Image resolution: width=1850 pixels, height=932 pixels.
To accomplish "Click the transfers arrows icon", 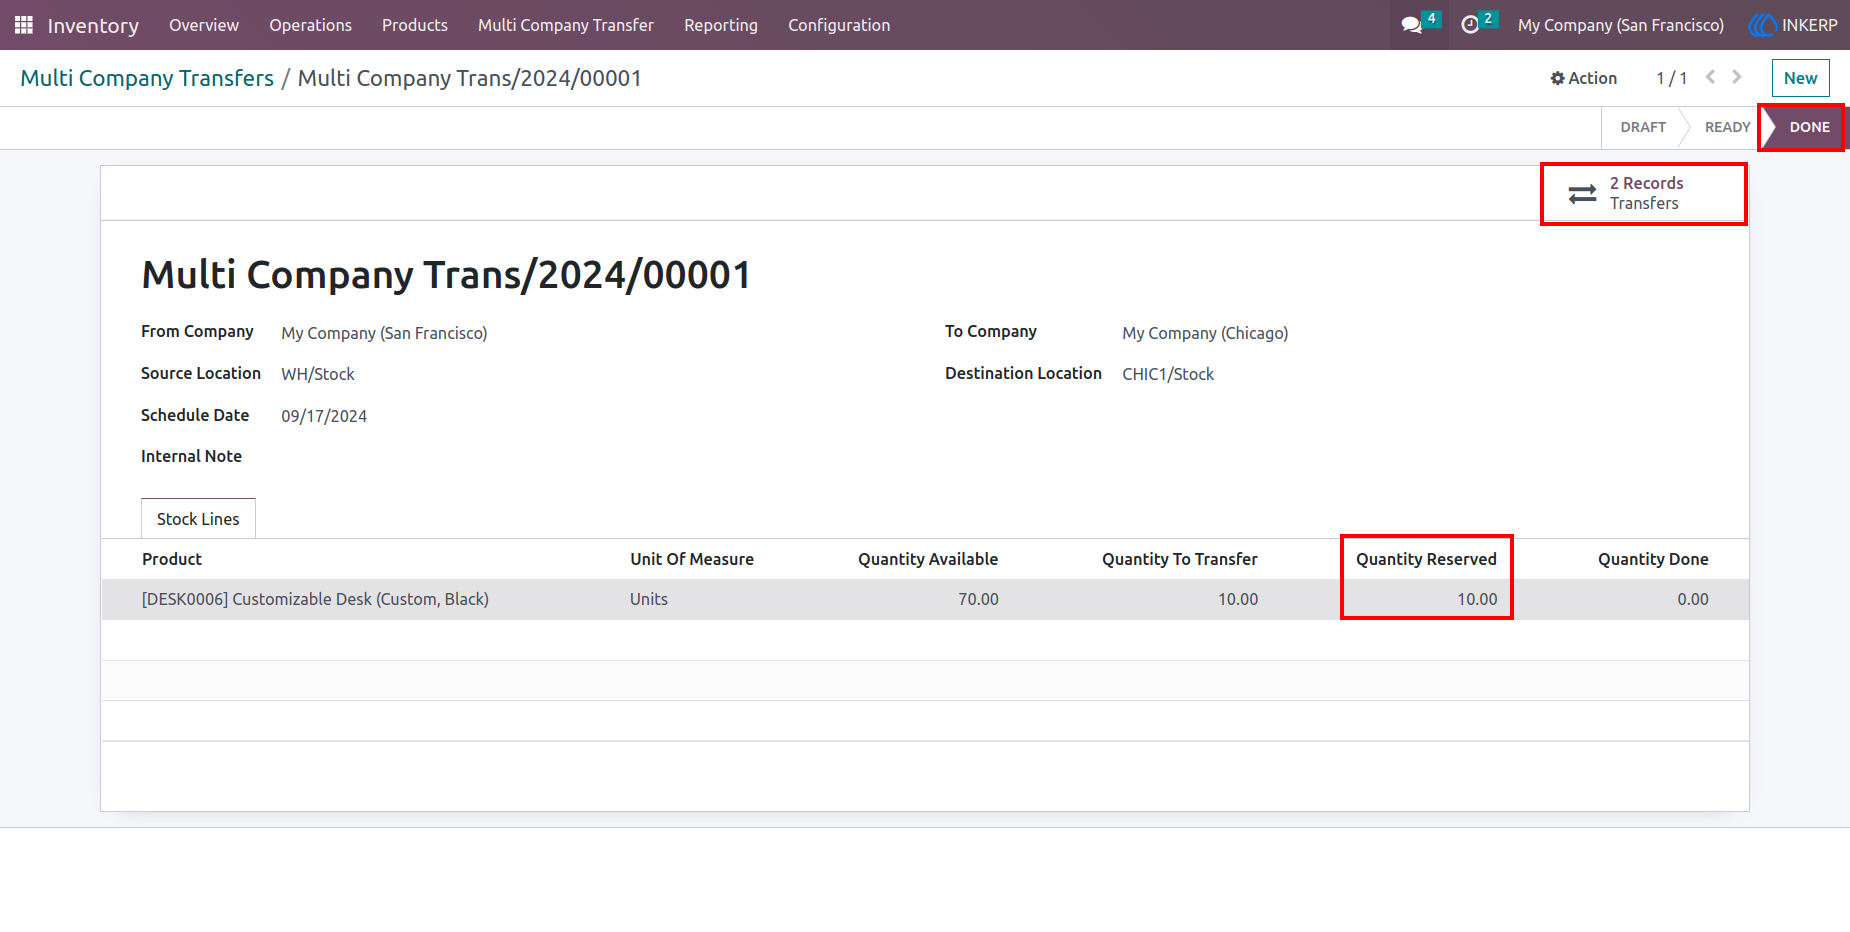I will [x=1582, y=194].
